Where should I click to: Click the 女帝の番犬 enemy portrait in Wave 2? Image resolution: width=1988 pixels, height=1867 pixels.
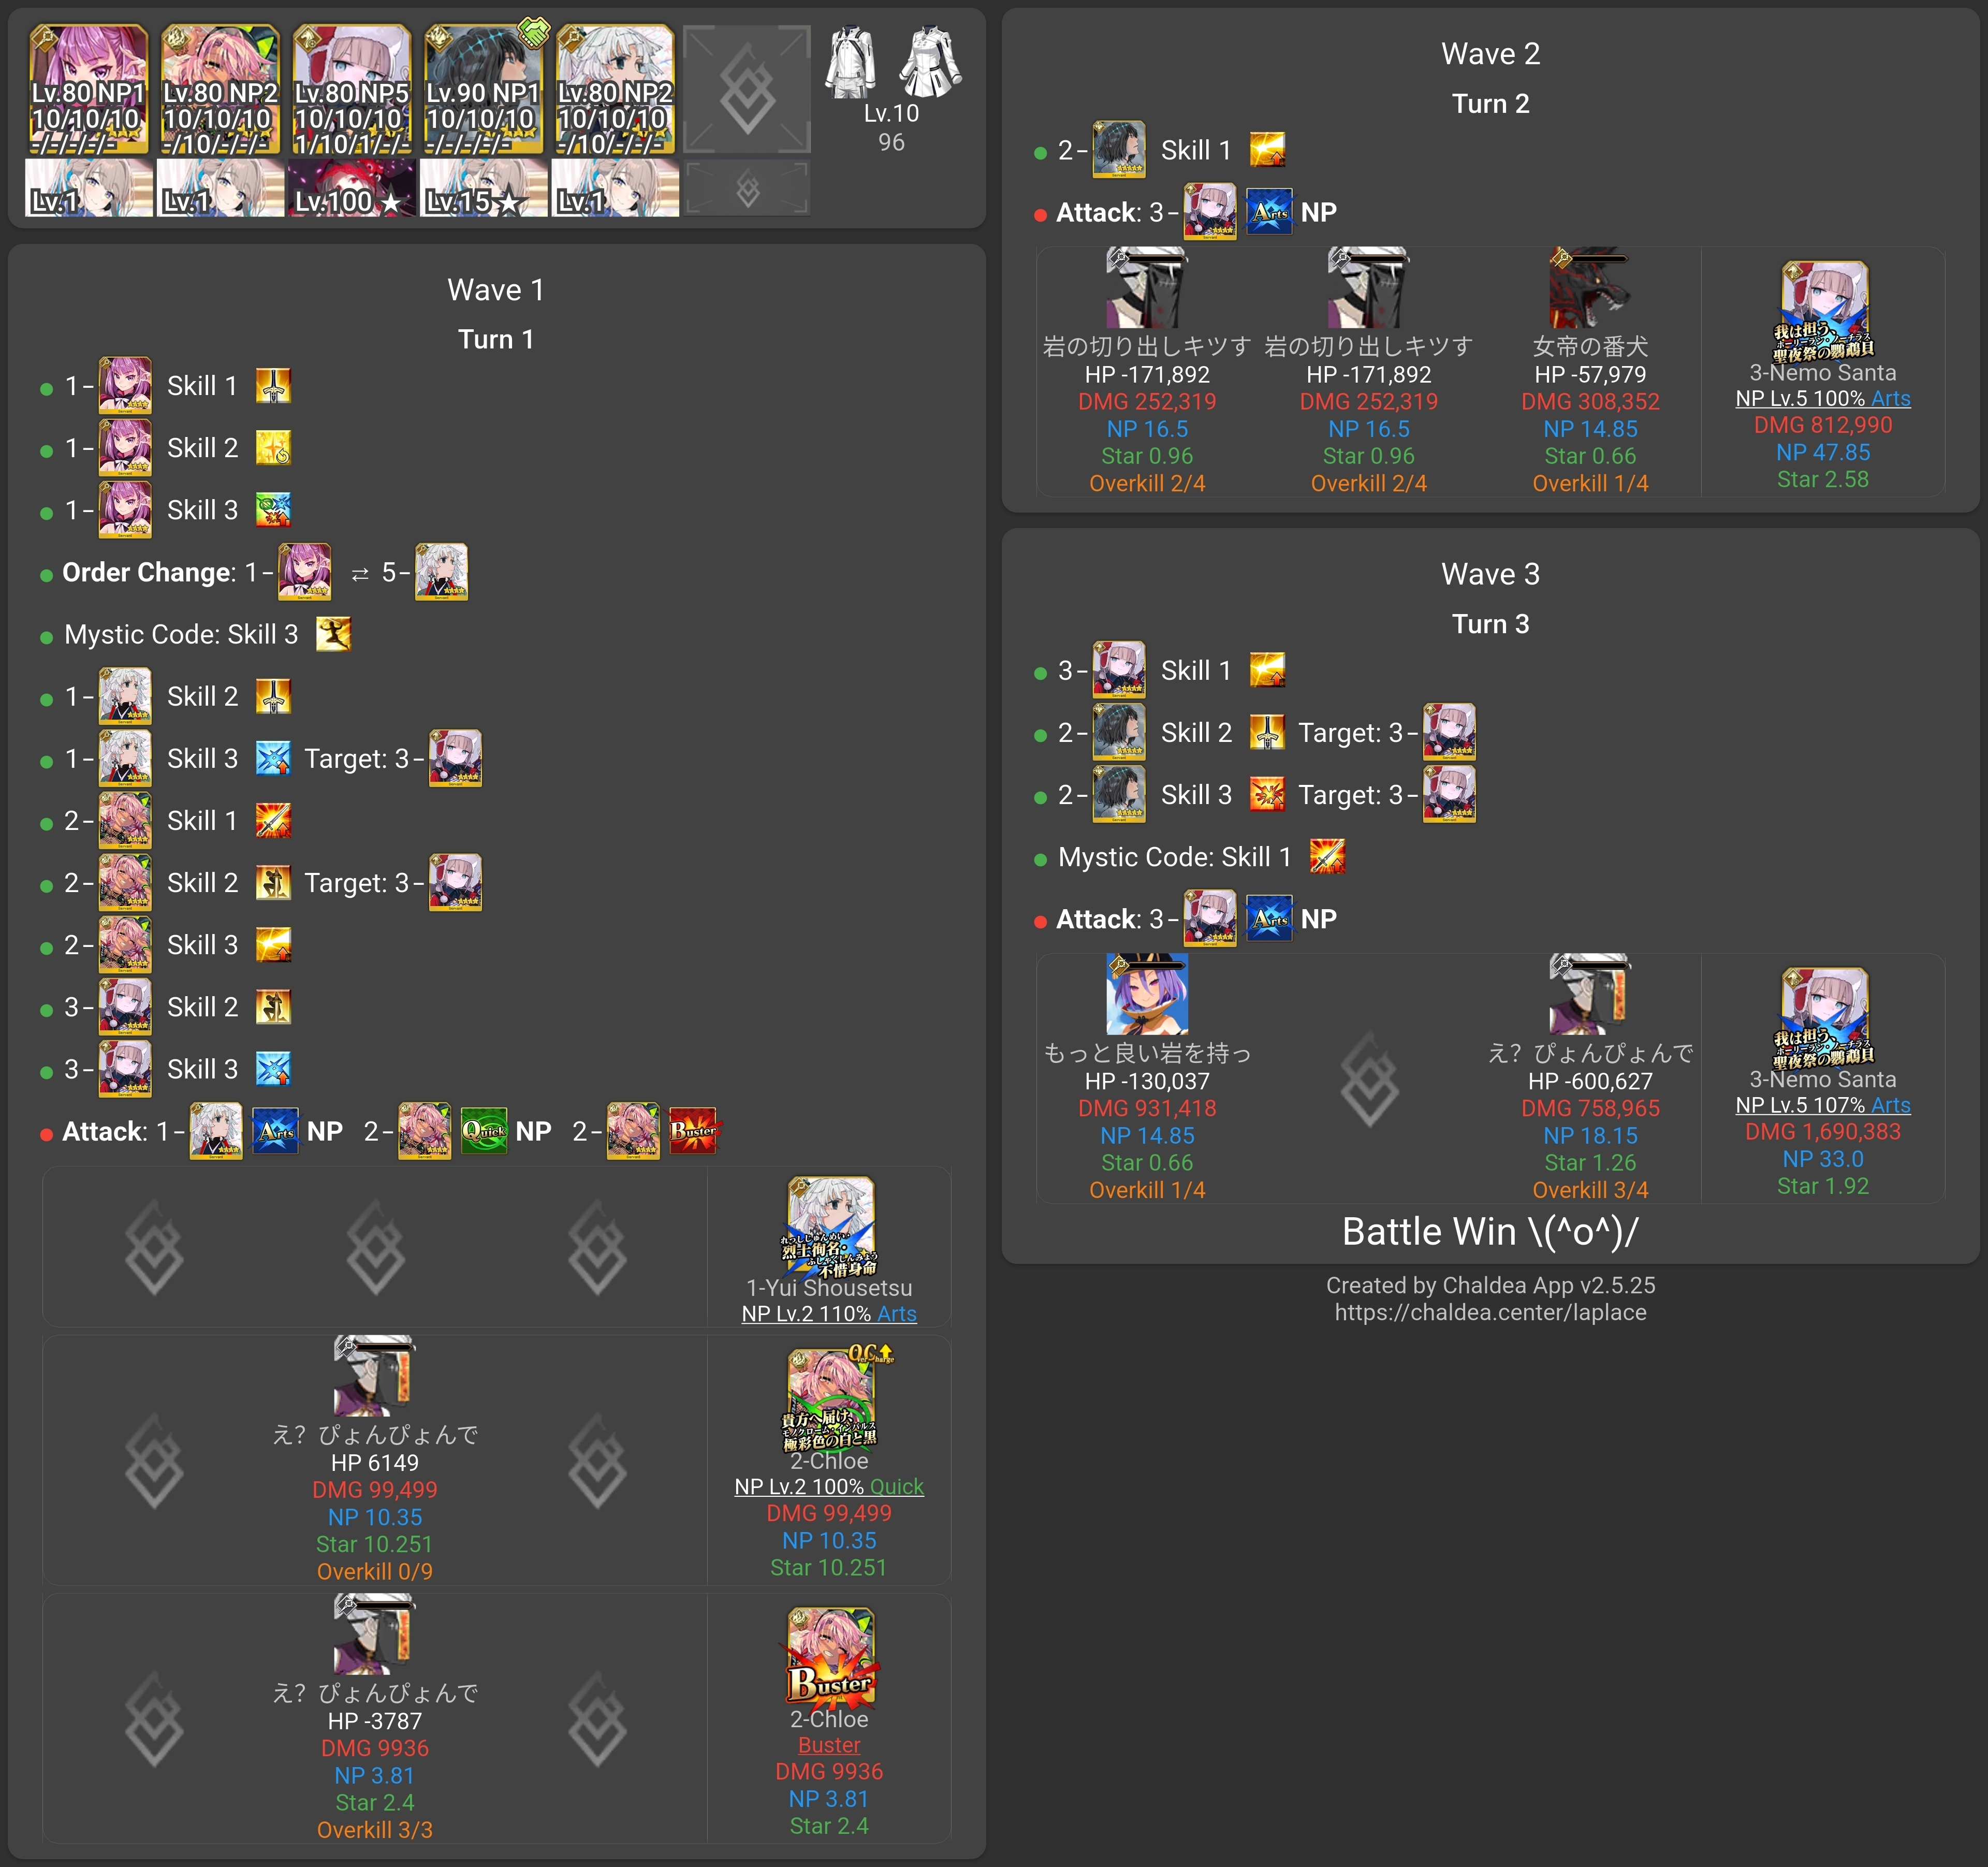(x=1589, y=288)
